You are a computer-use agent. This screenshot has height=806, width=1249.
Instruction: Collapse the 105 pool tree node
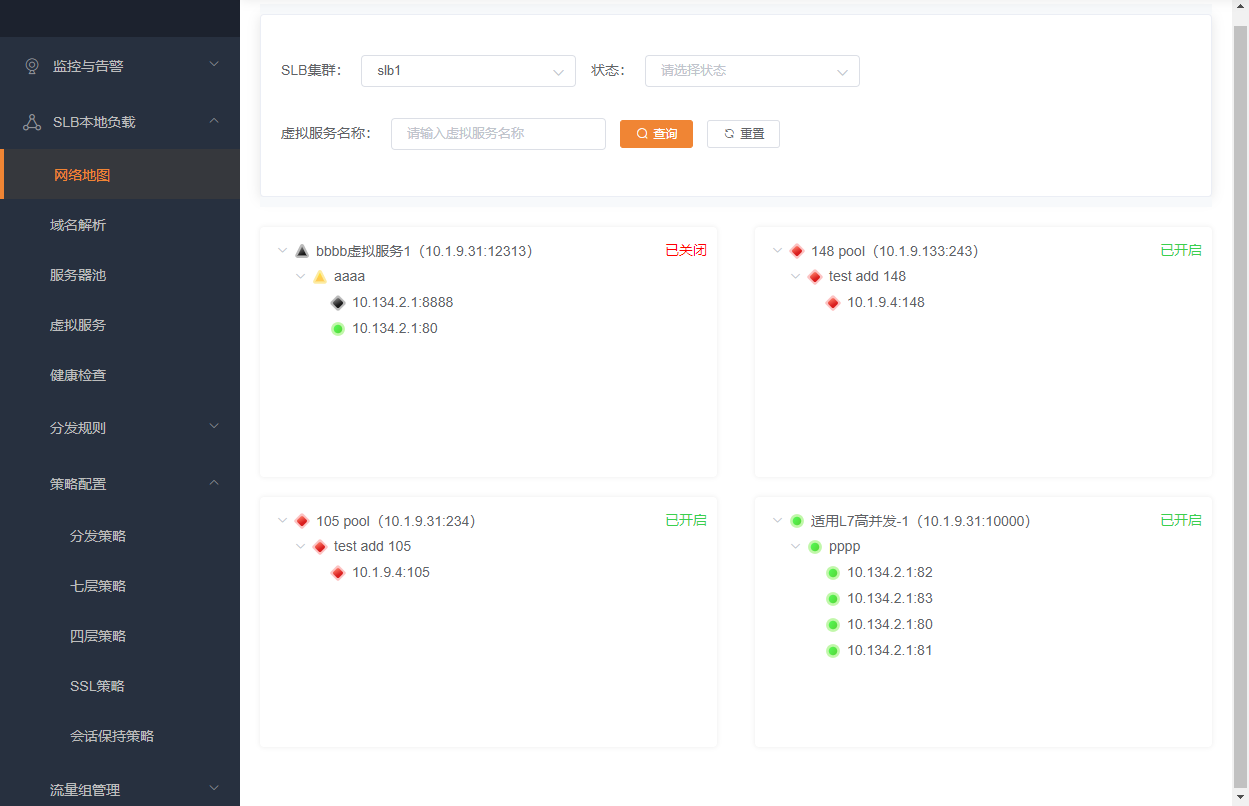click(283, 521)
